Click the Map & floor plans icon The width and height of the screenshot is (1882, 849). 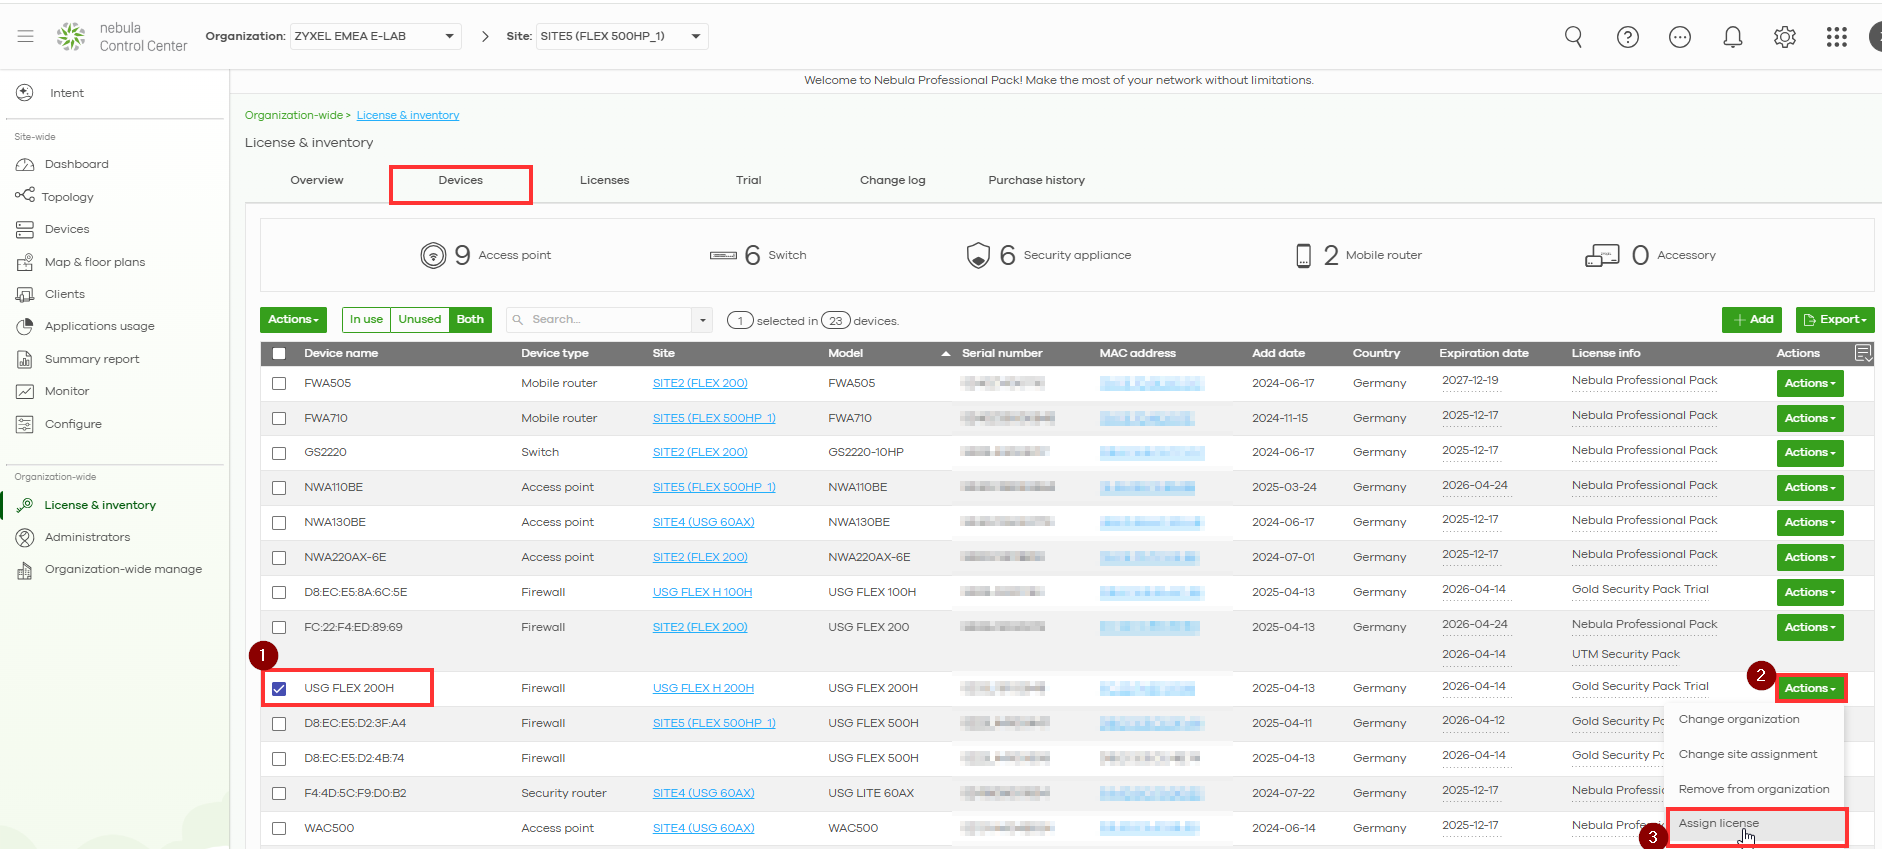[x=25, y=262]
